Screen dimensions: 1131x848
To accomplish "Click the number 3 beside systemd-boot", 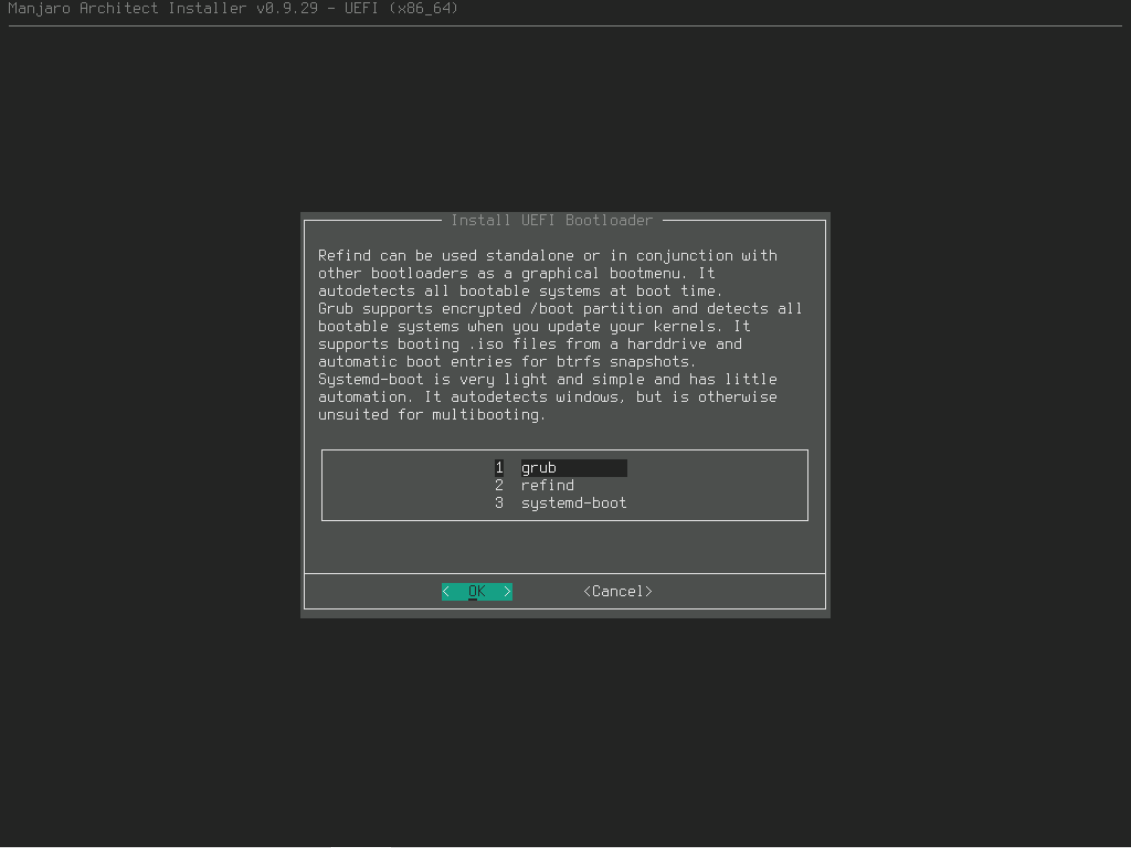I will point(499,503).
